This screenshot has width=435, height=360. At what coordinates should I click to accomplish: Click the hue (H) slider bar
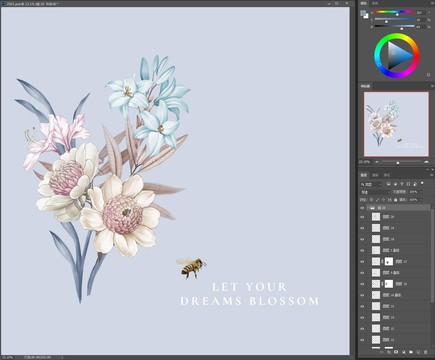pos(395,12)
